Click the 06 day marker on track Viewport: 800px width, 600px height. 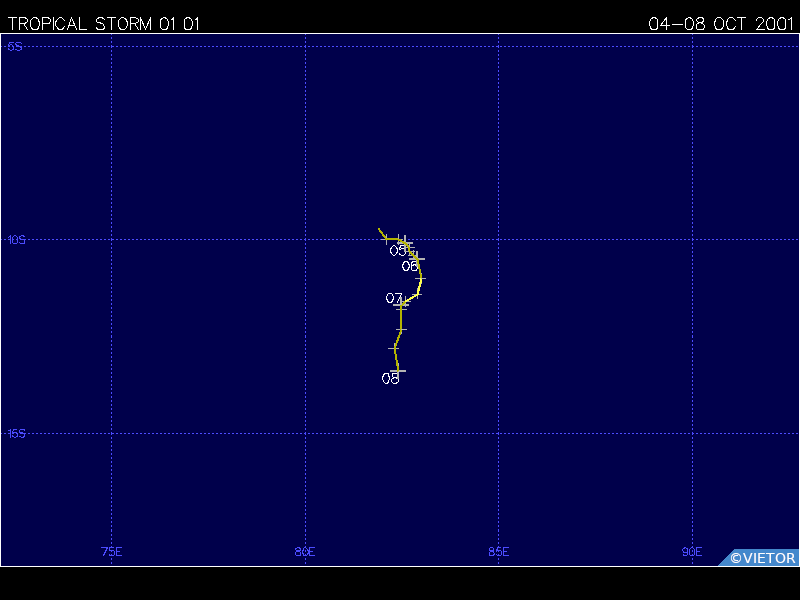[410, 266]
